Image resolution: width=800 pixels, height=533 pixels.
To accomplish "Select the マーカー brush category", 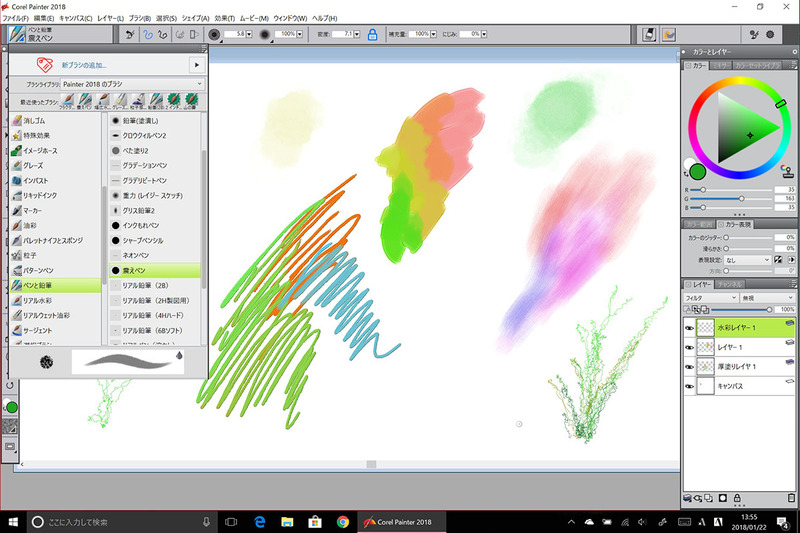I will pos(55,210).
